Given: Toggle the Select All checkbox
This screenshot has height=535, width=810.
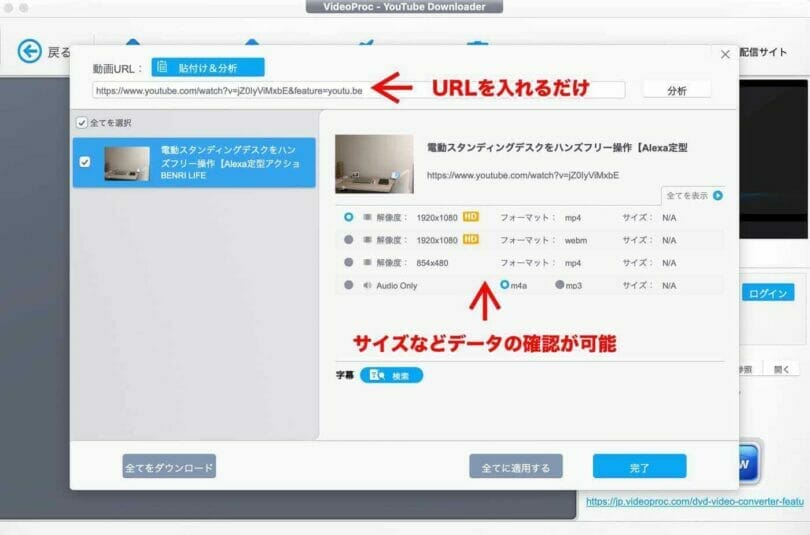Looking at the screenshot, I should (x=82, y=123).
